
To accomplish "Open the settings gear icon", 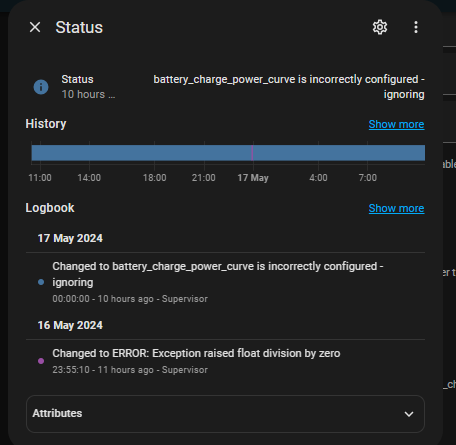I will click(380, 27).
